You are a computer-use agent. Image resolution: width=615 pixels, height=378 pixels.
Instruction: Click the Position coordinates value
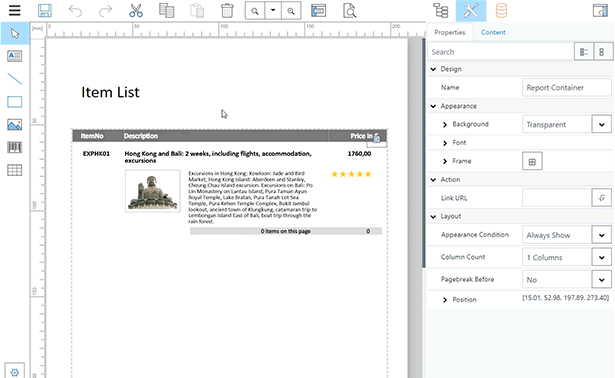pos(565,298)
